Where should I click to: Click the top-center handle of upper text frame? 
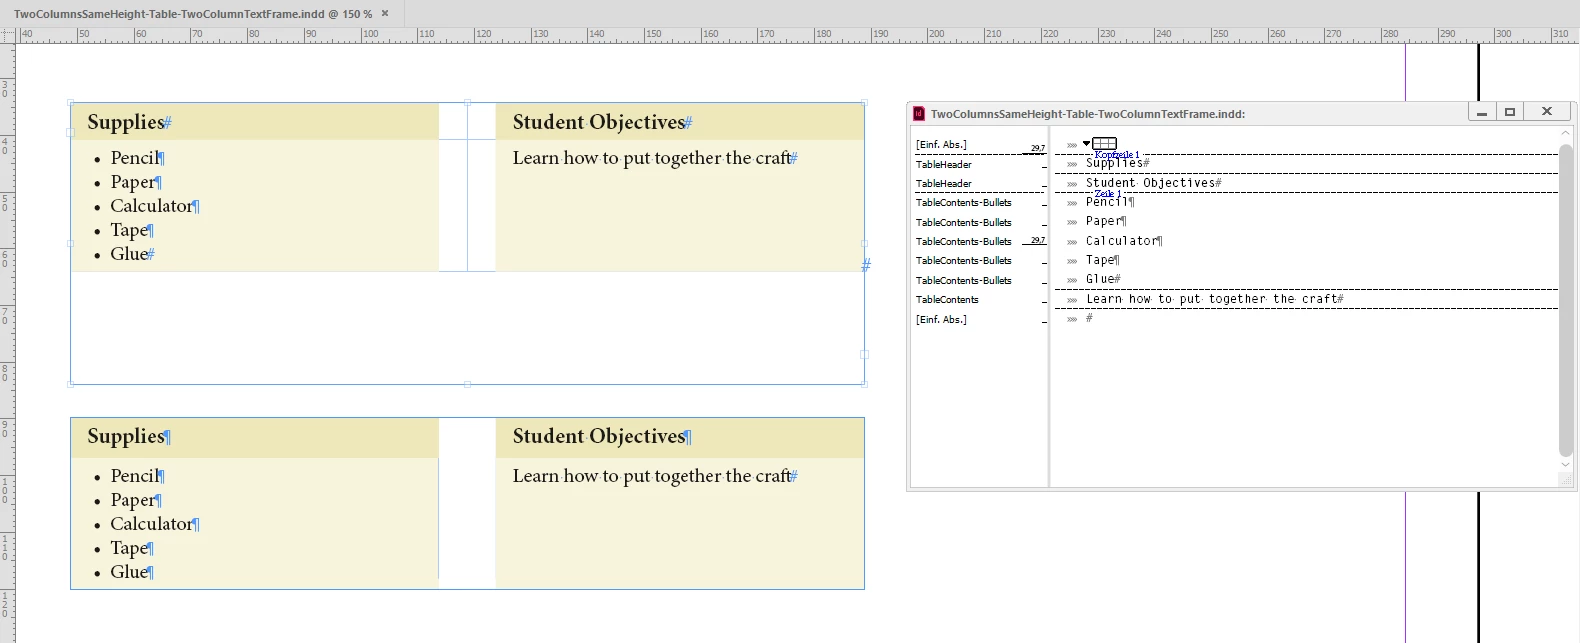click(467, 102)
